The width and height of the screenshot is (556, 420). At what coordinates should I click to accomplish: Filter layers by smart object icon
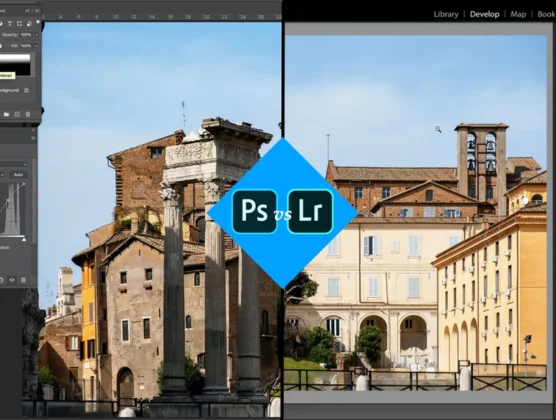(29, 24)
